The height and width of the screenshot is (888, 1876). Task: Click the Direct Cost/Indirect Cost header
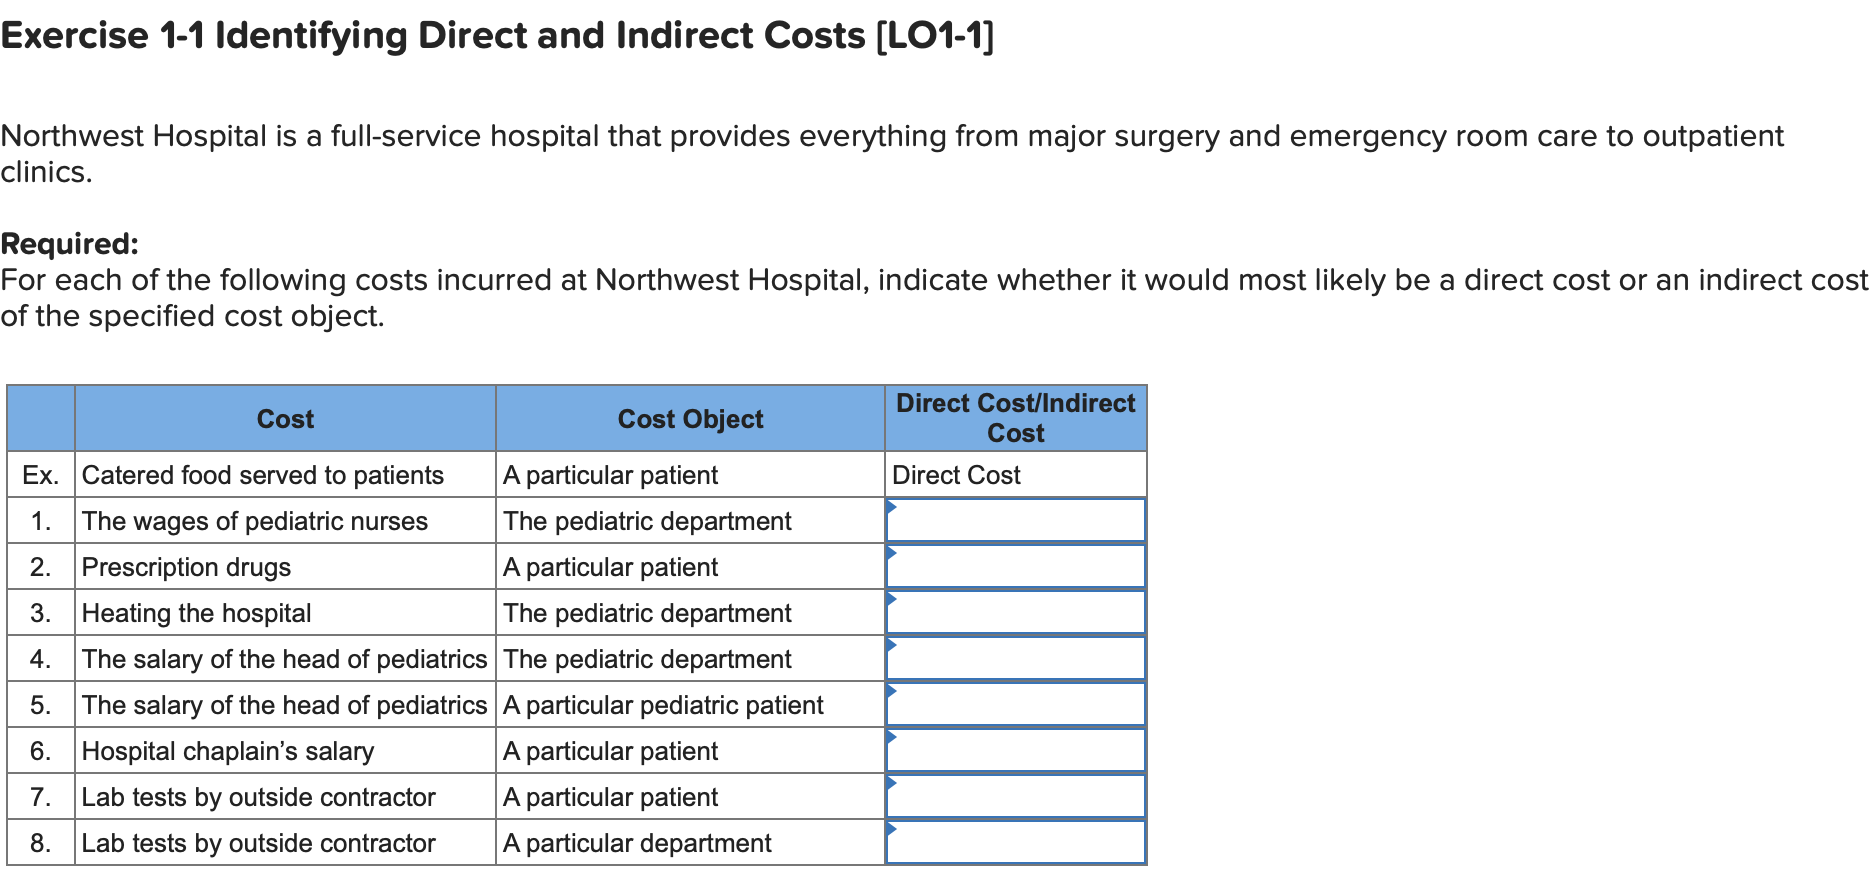click(1015, 418)
